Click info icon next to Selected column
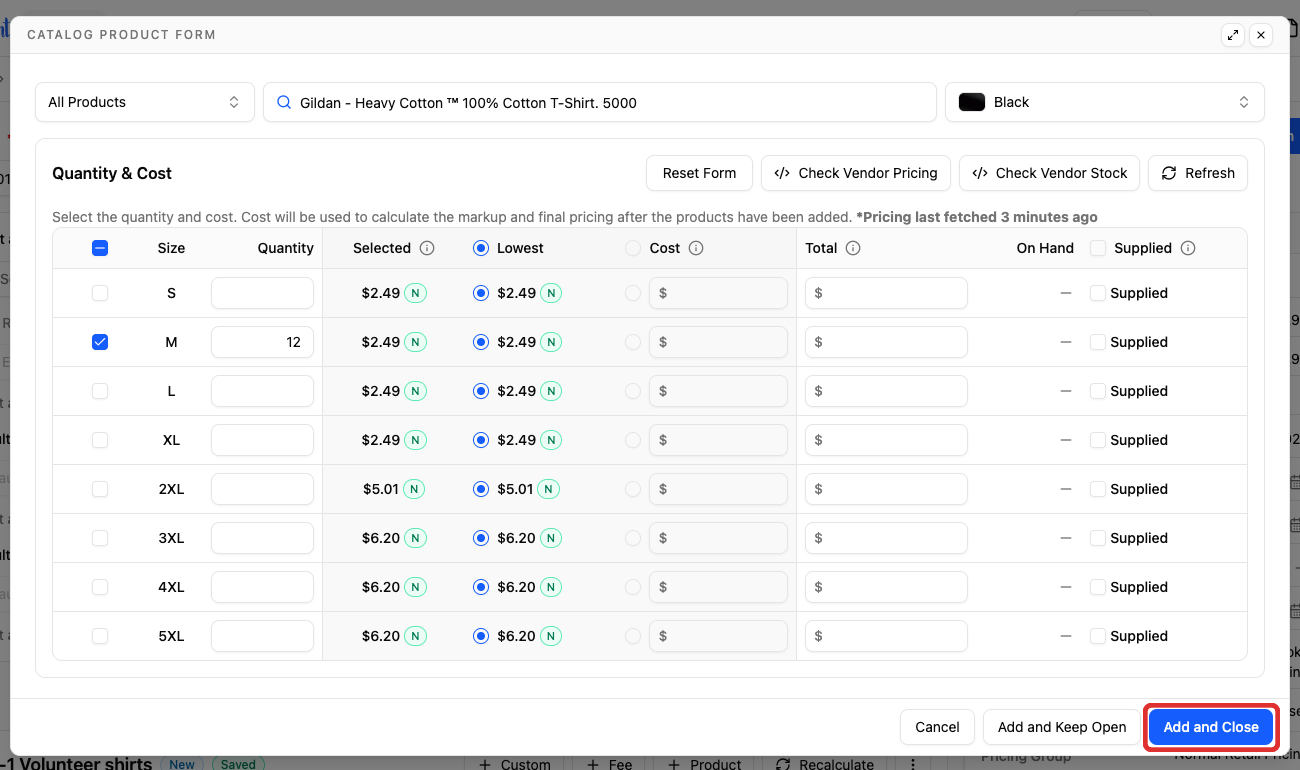 click(x=427, y=248)
